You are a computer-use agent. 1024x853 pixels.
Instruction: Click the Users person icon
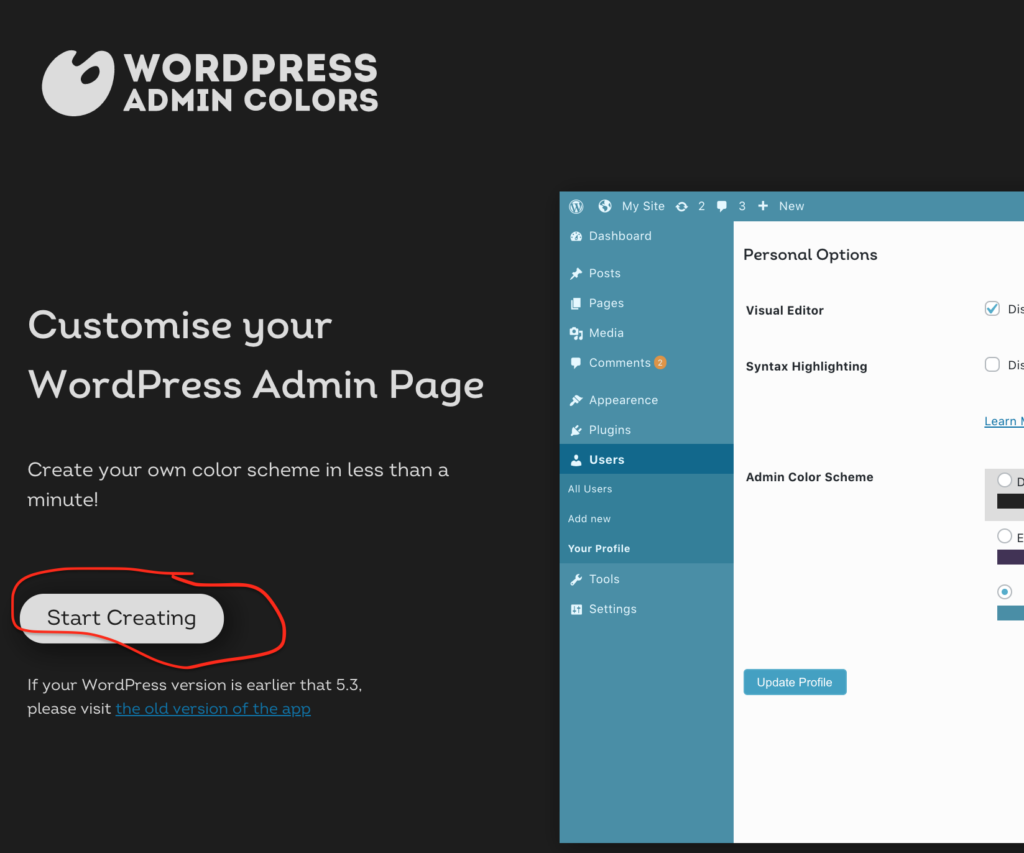pyautogui.click(x=576, y=460)
